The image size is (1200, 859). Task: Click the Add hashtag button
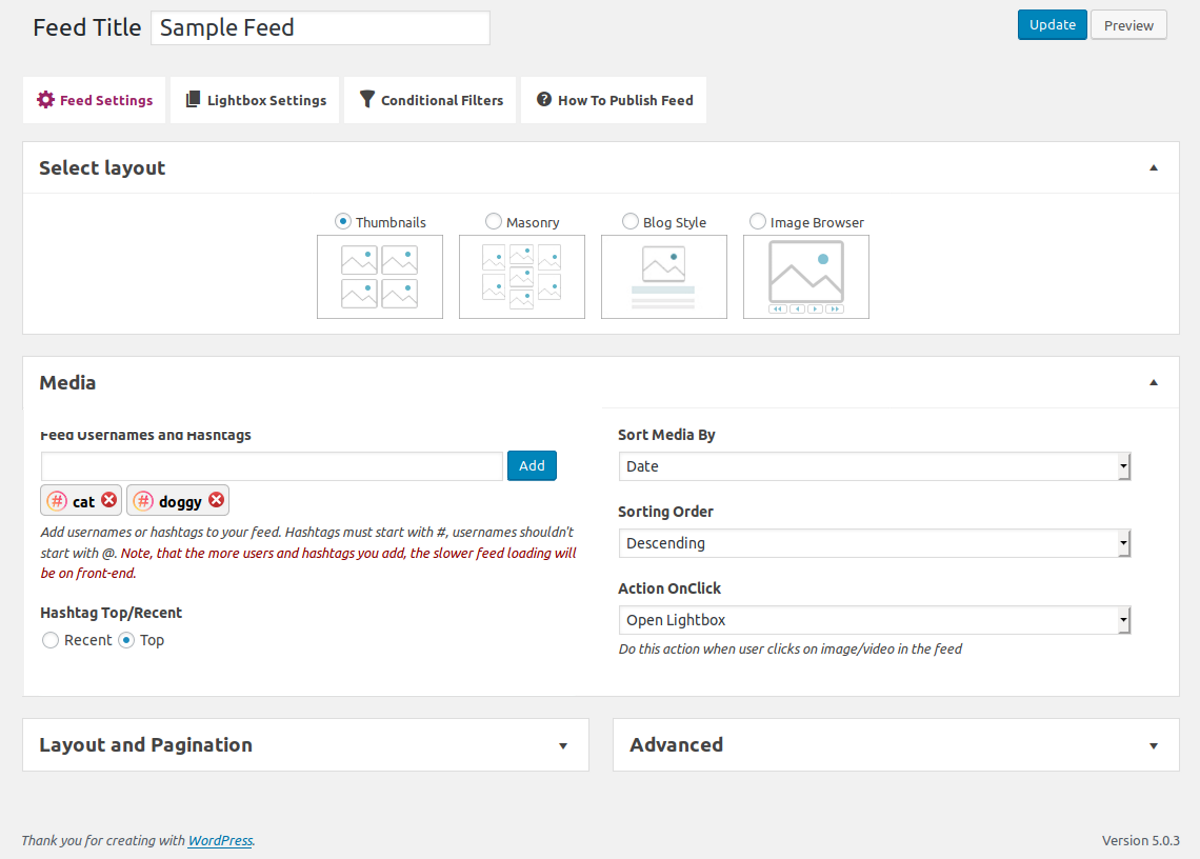532,466
